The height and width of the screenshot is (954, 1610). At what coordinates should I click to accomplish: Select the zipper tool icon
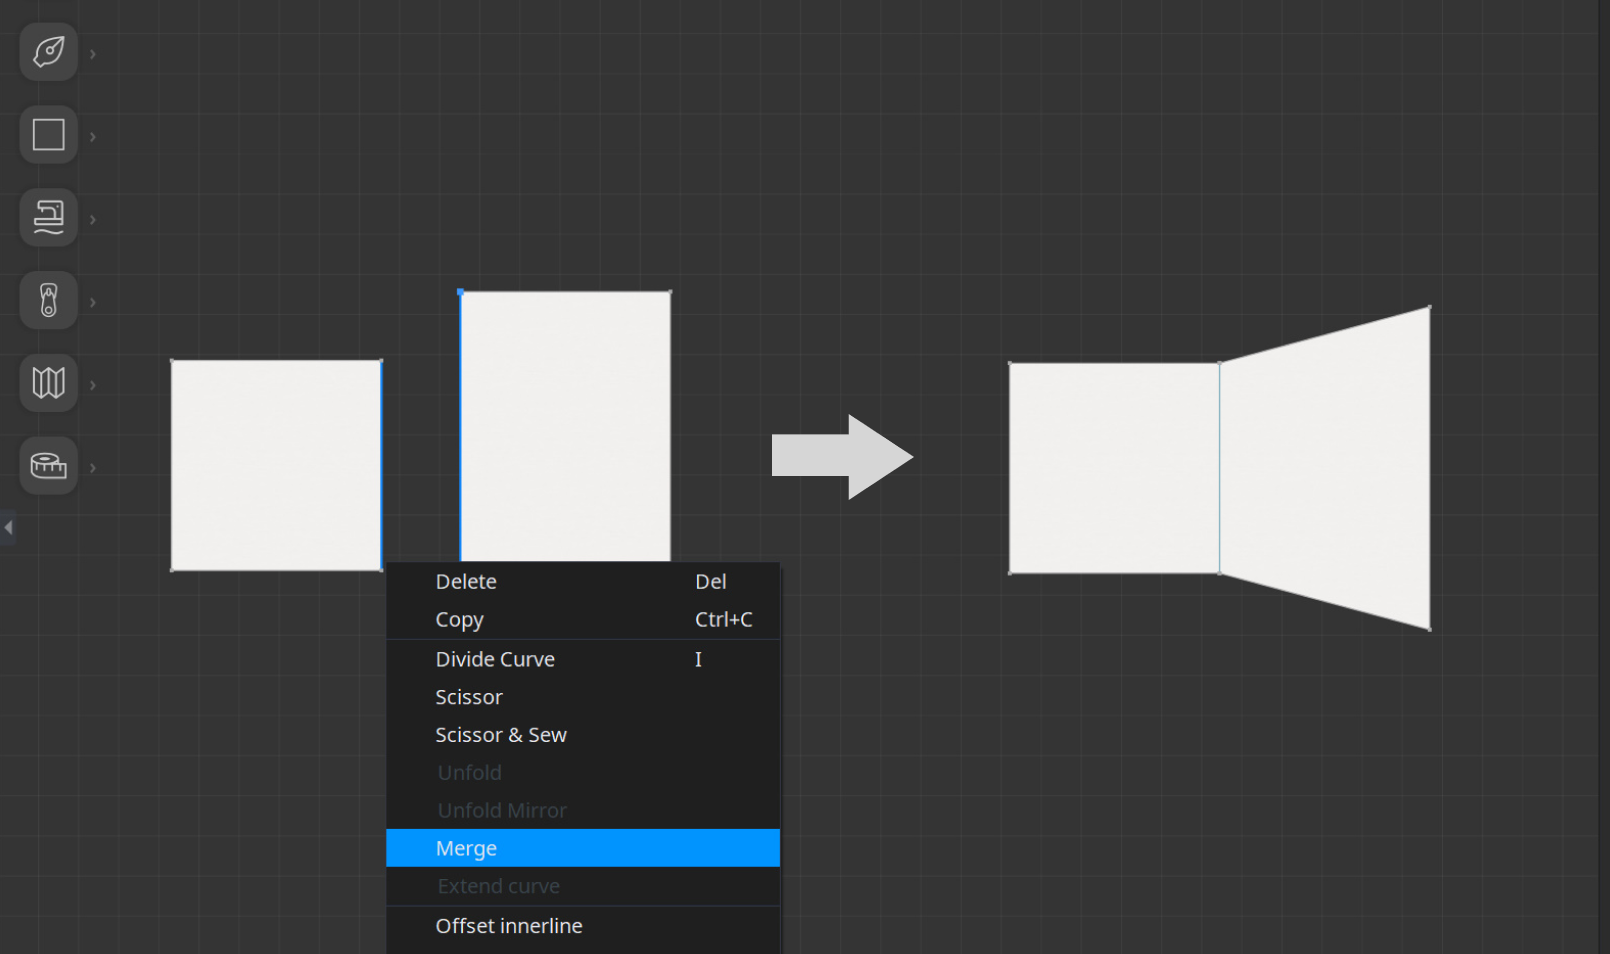click(x=48, y=300)
